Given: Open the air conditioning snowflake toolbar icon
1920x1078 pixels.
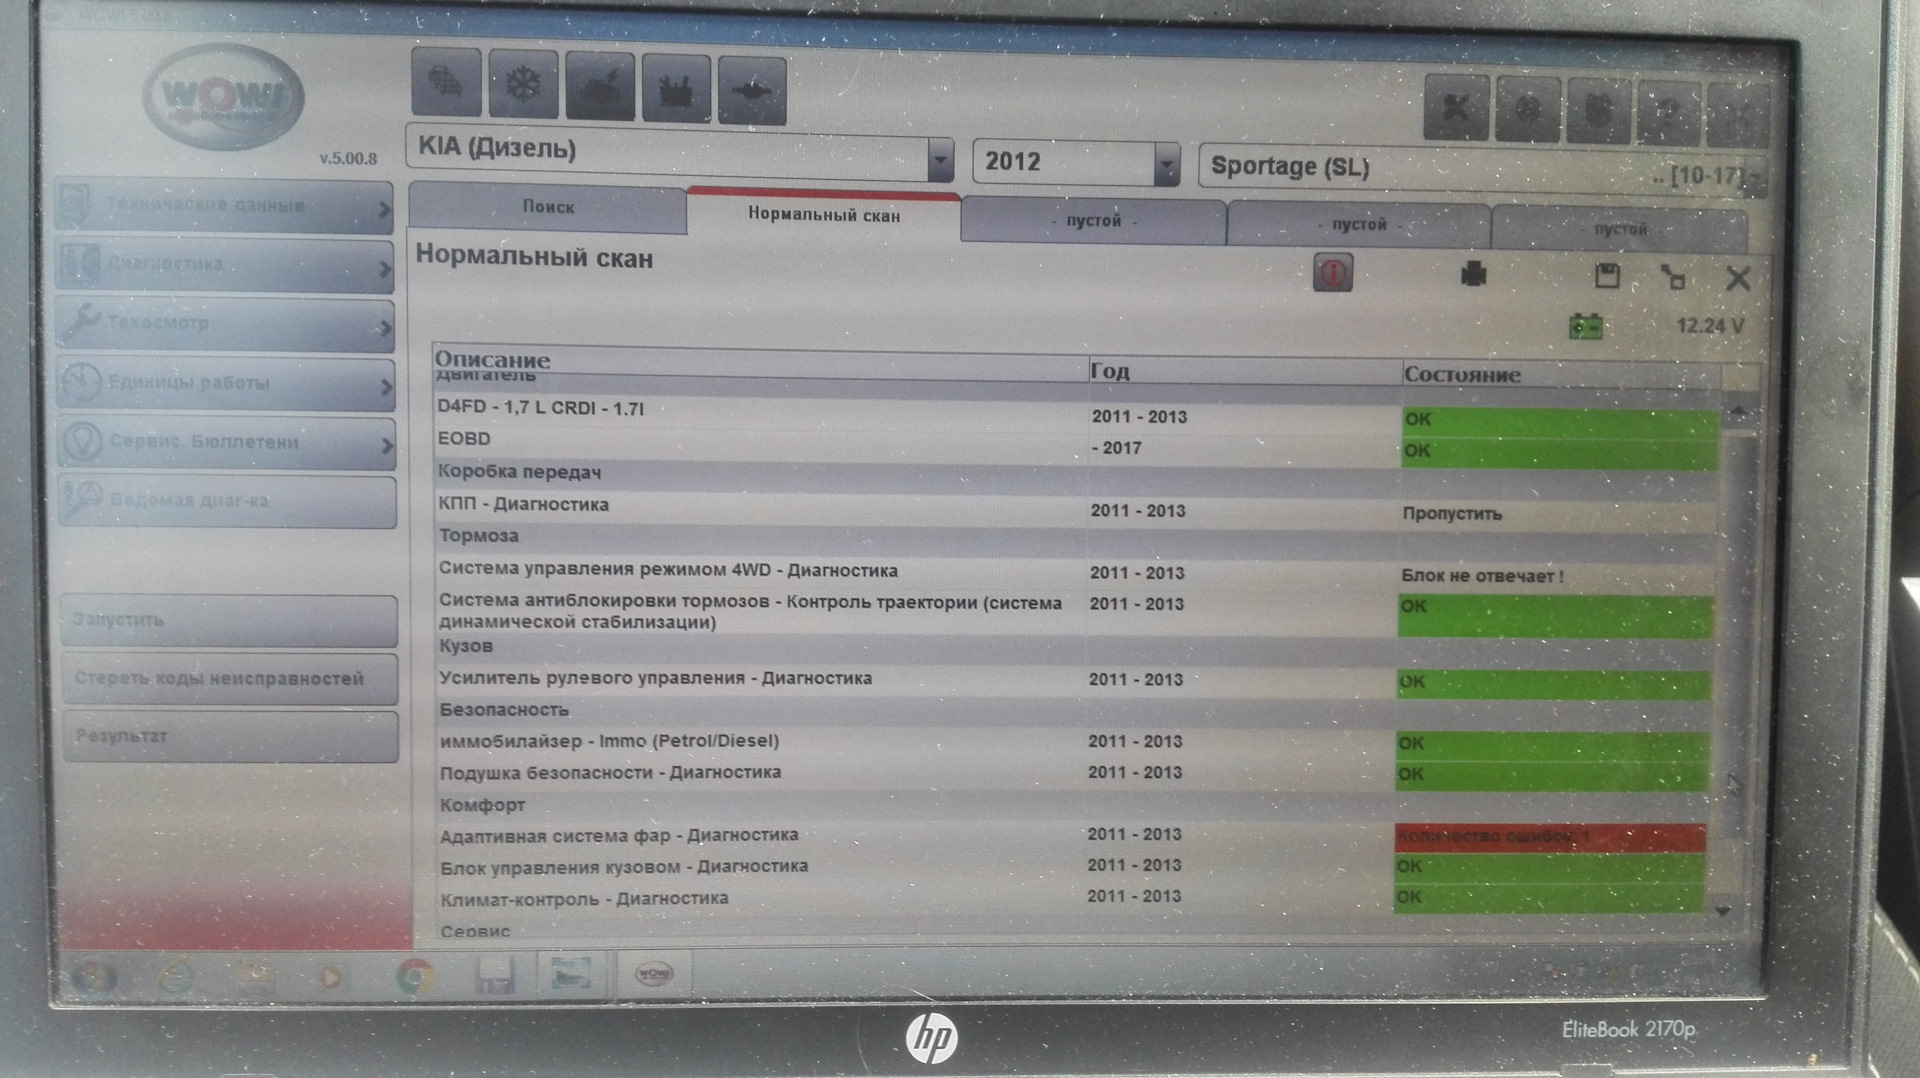Looking at the screenshot, I should tap(523, 84).
